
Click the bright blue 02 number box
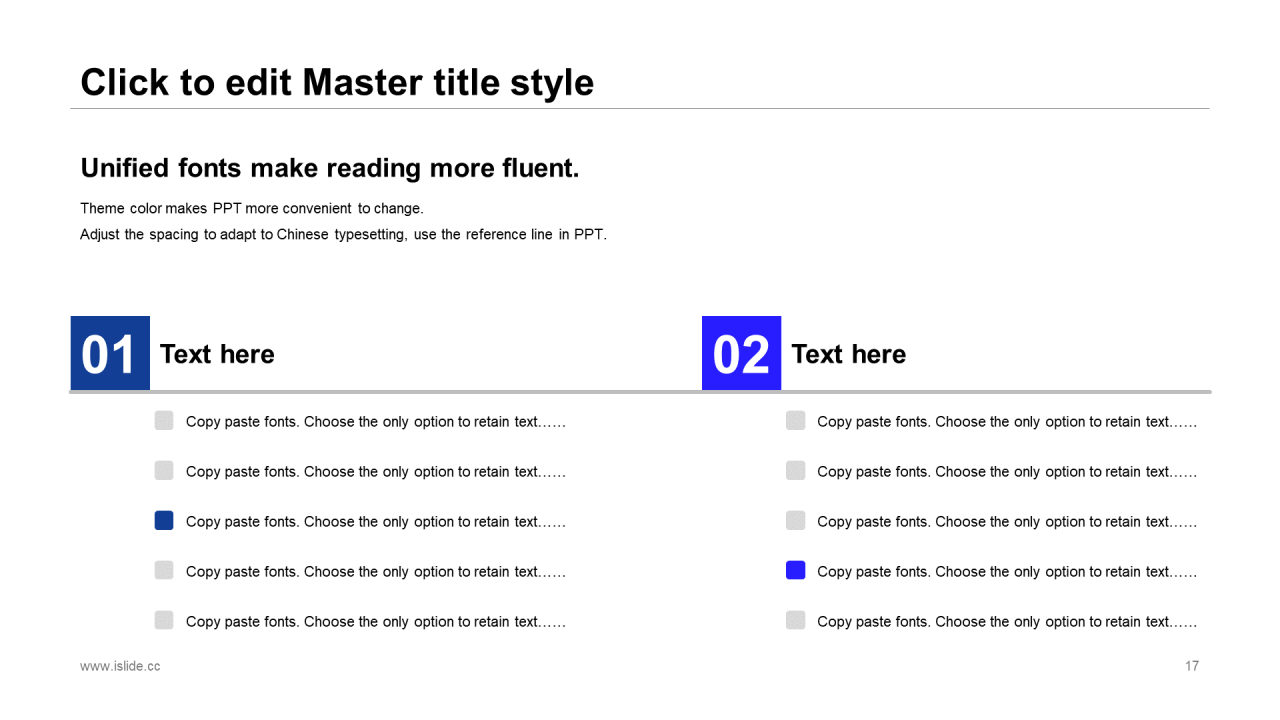pyautogui.click(x=741, y=353)
